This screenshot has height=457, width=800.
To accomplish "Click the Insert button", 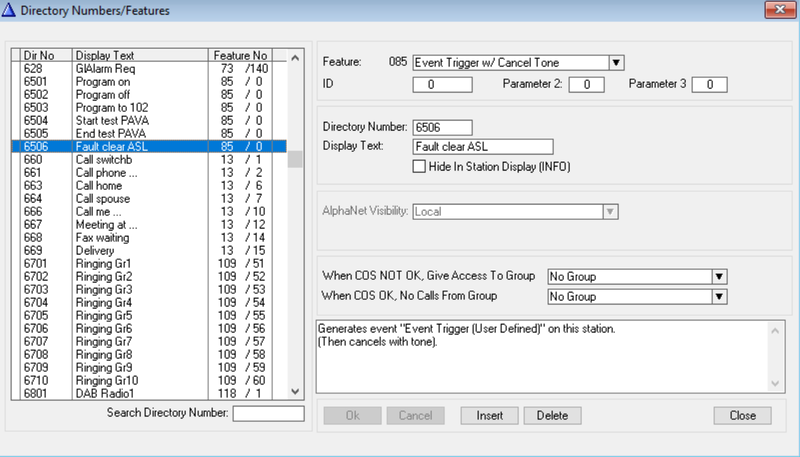I will (x=489, y=416).
